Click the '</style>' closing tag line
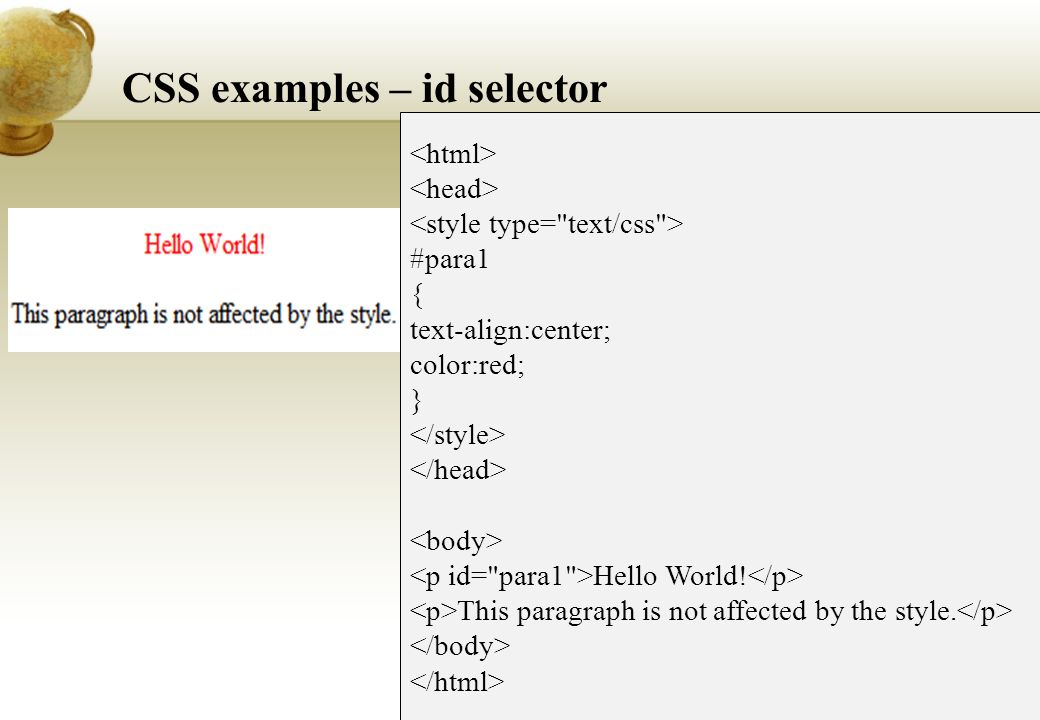 pyautogui.click(x=458, y=435)
